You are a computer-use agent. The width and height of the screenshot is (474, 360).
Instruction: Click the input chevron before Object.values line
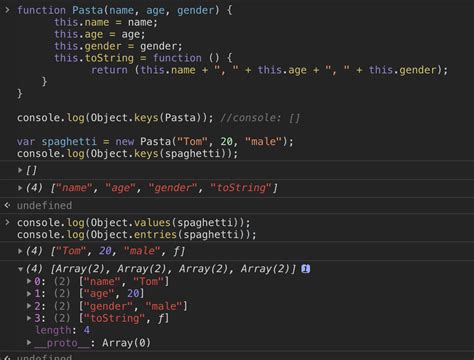7,222
